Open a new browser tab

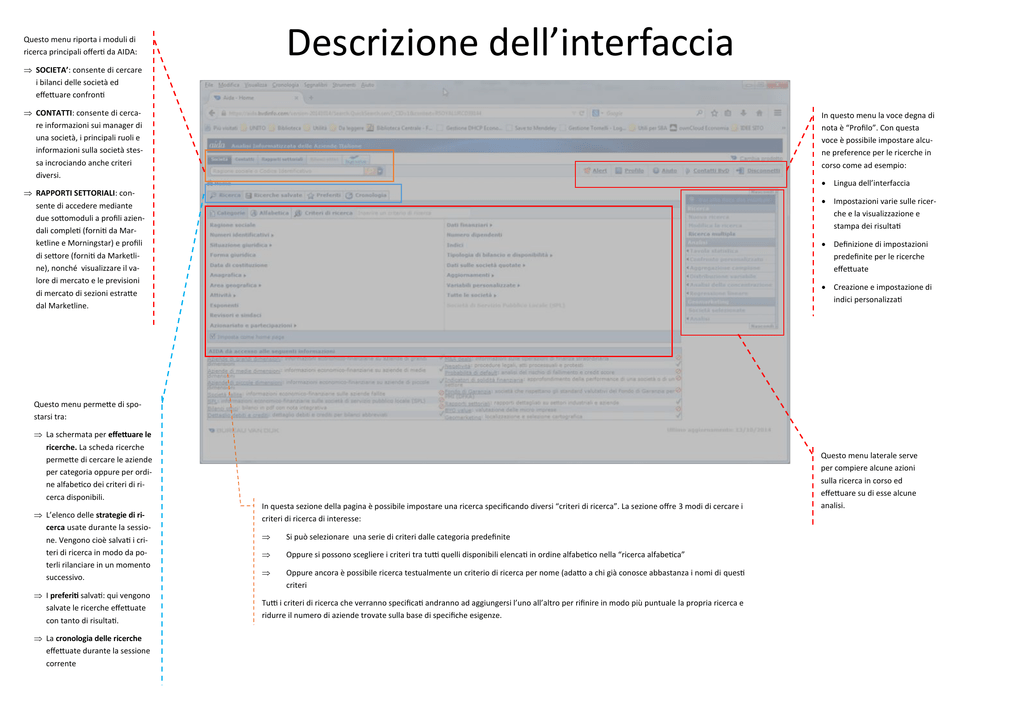(x=311, y=98)
